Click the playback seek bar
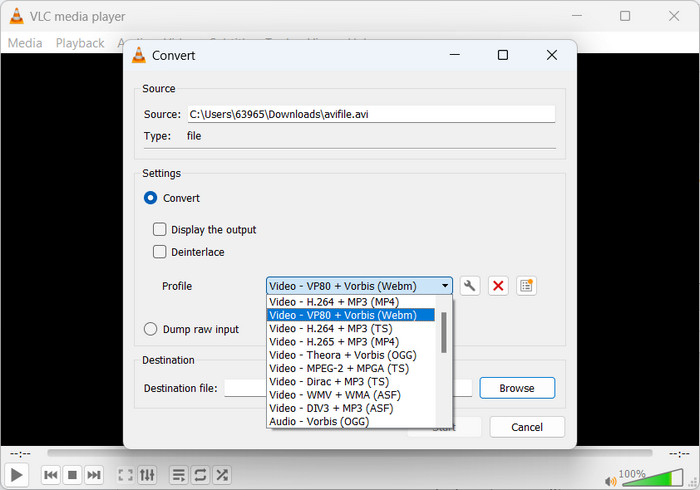Viewport: 700px width, 490px height. click(350, 453)
